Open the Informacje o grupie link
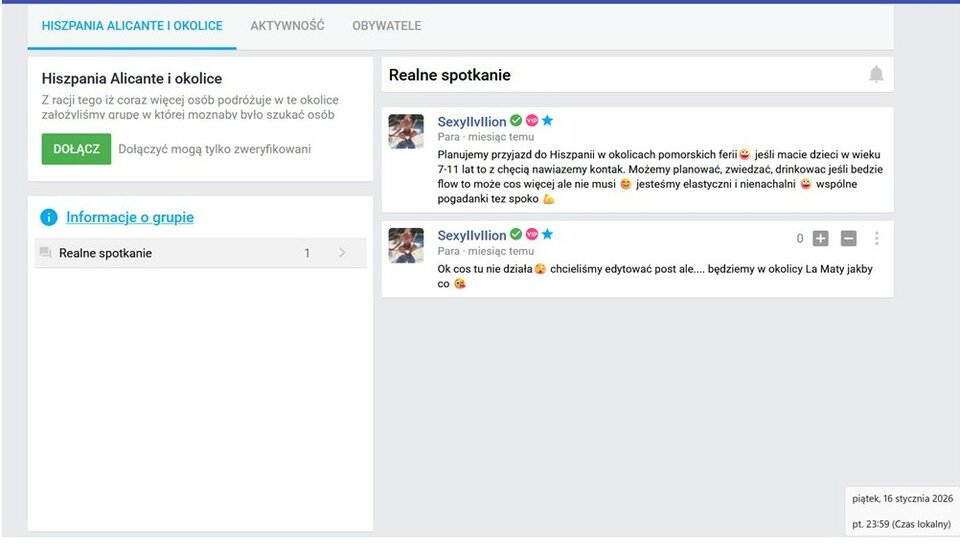 [x=130, y=217]
